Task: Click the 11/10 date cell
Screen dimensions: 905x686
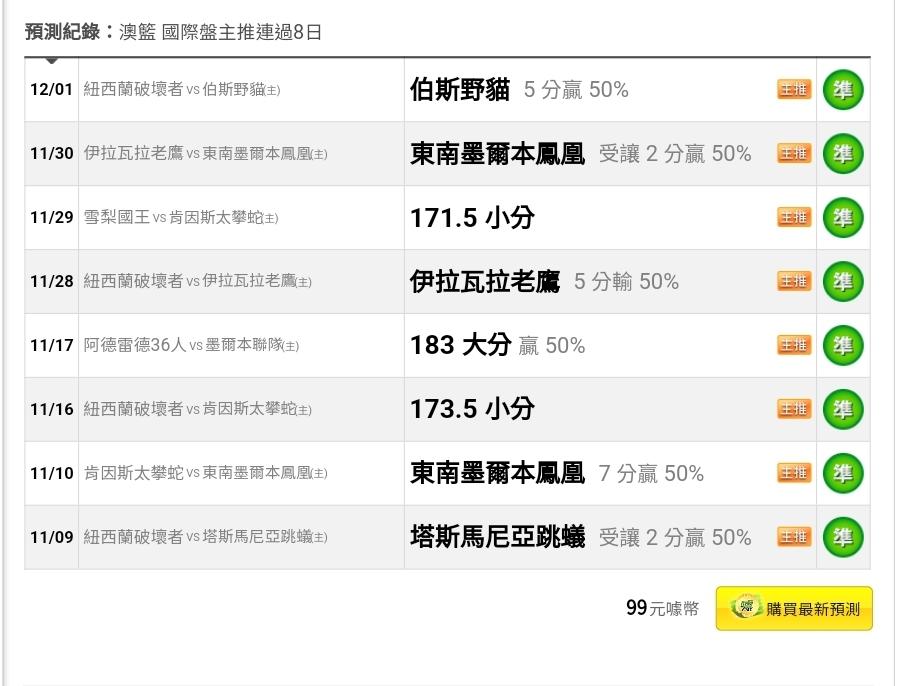Action: pos(51,473)
